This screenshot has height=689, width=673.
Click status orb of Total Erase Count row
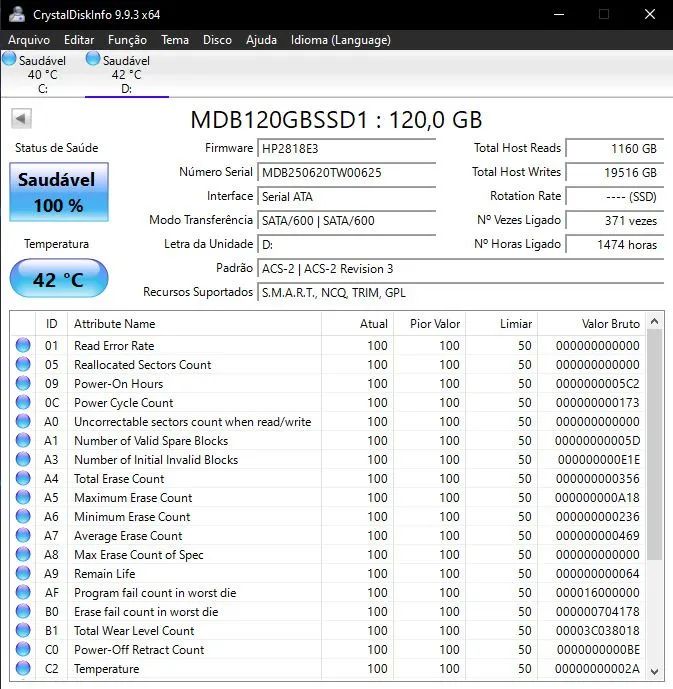point(23,479)
